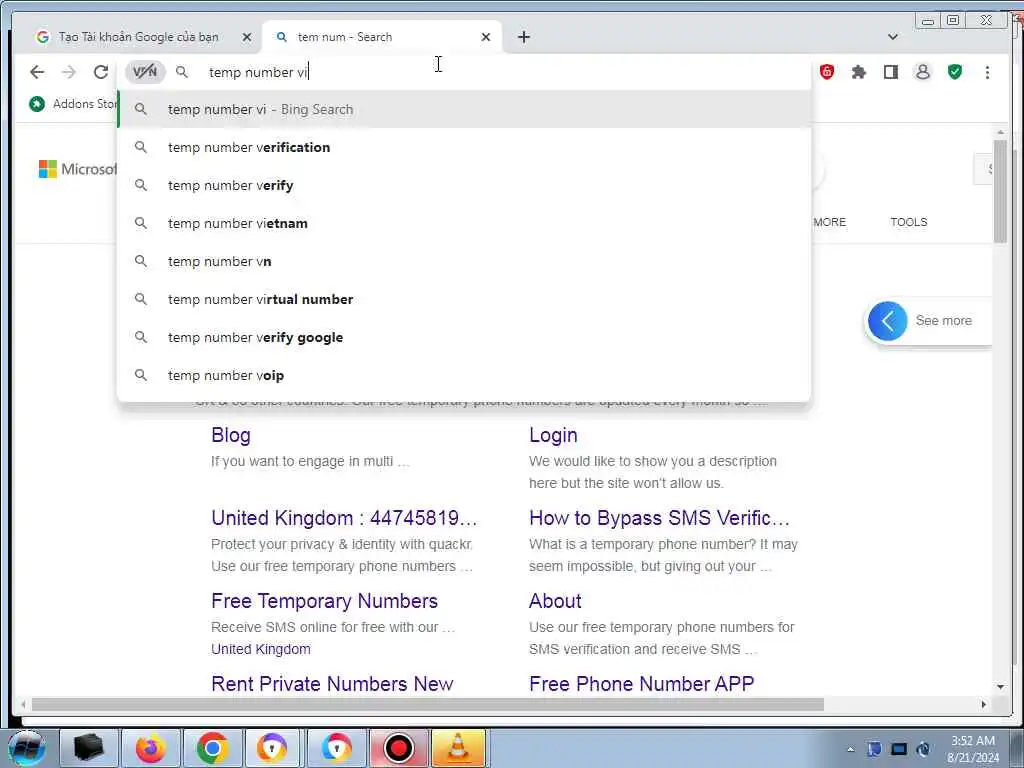This screenshot has width=1024, height=768.
Task: Click the Microsoft logo on Bing page
Action: (78, 169)
